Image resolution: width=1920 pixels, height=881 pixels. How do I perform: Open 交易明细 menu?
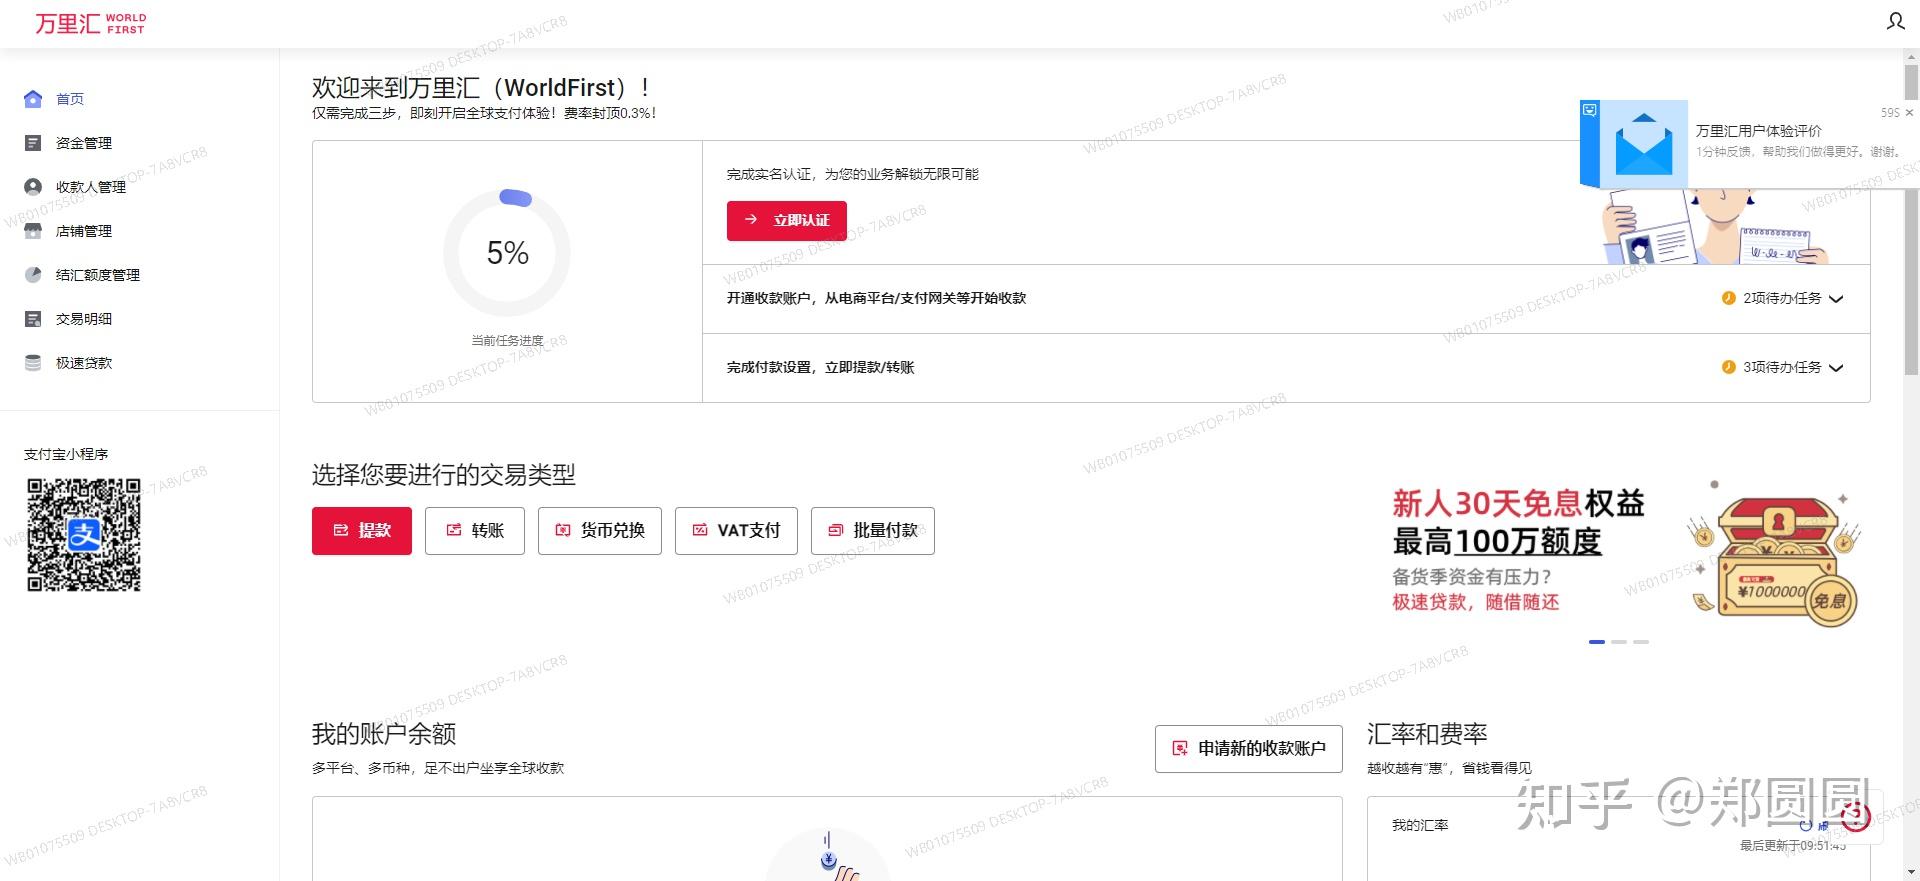click(84, 319)
